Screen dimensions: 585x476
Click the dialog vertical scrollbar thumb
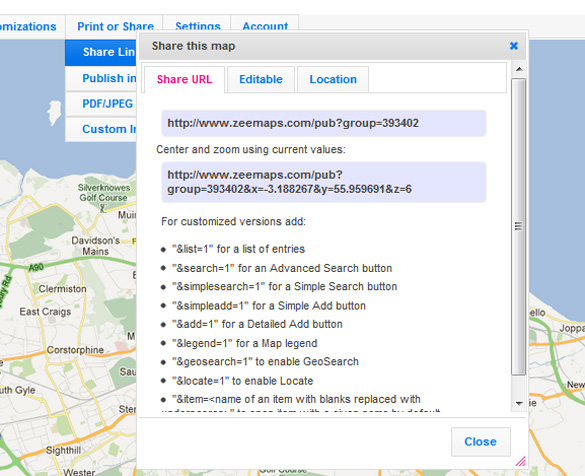tap(519, 226)
